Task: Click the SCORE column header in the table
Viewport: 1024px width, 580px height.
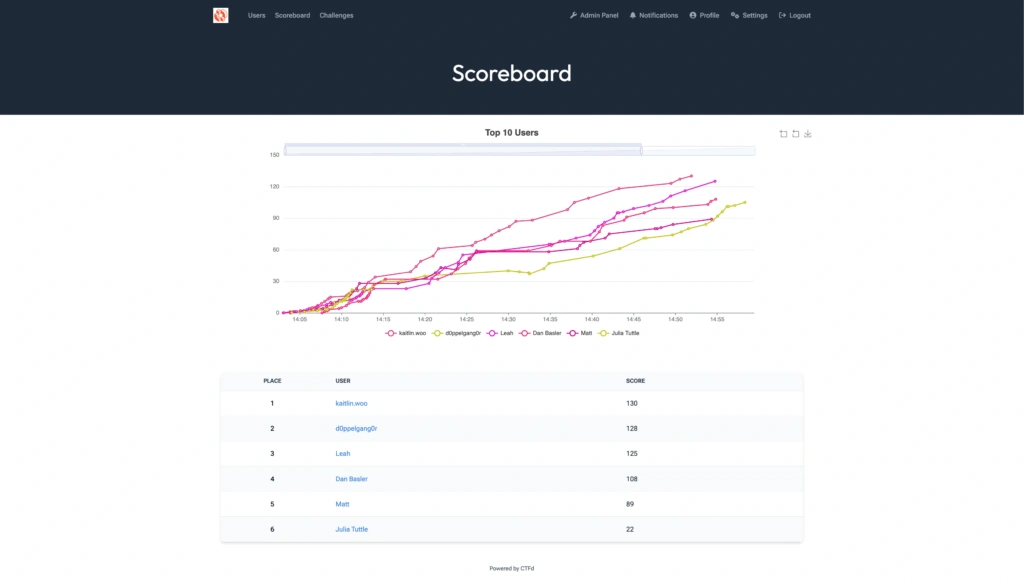Action: pyautogui.click(x=636, y=380)
